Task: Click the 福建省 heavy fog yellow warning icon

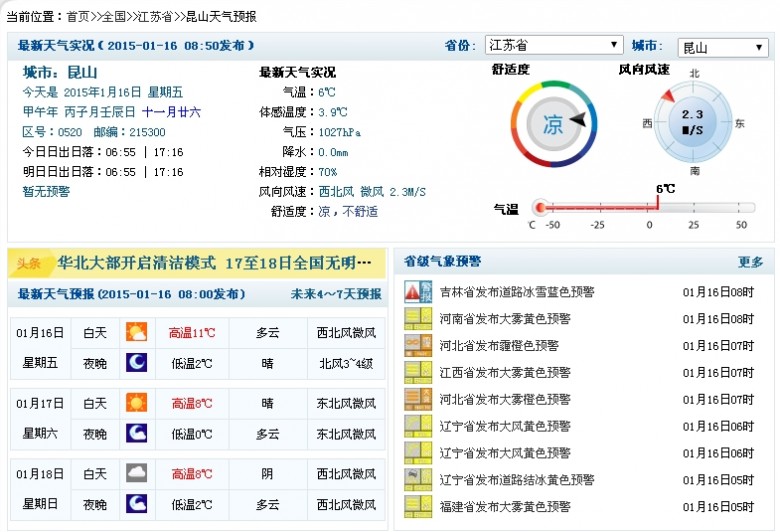Action: pos(416,506)
